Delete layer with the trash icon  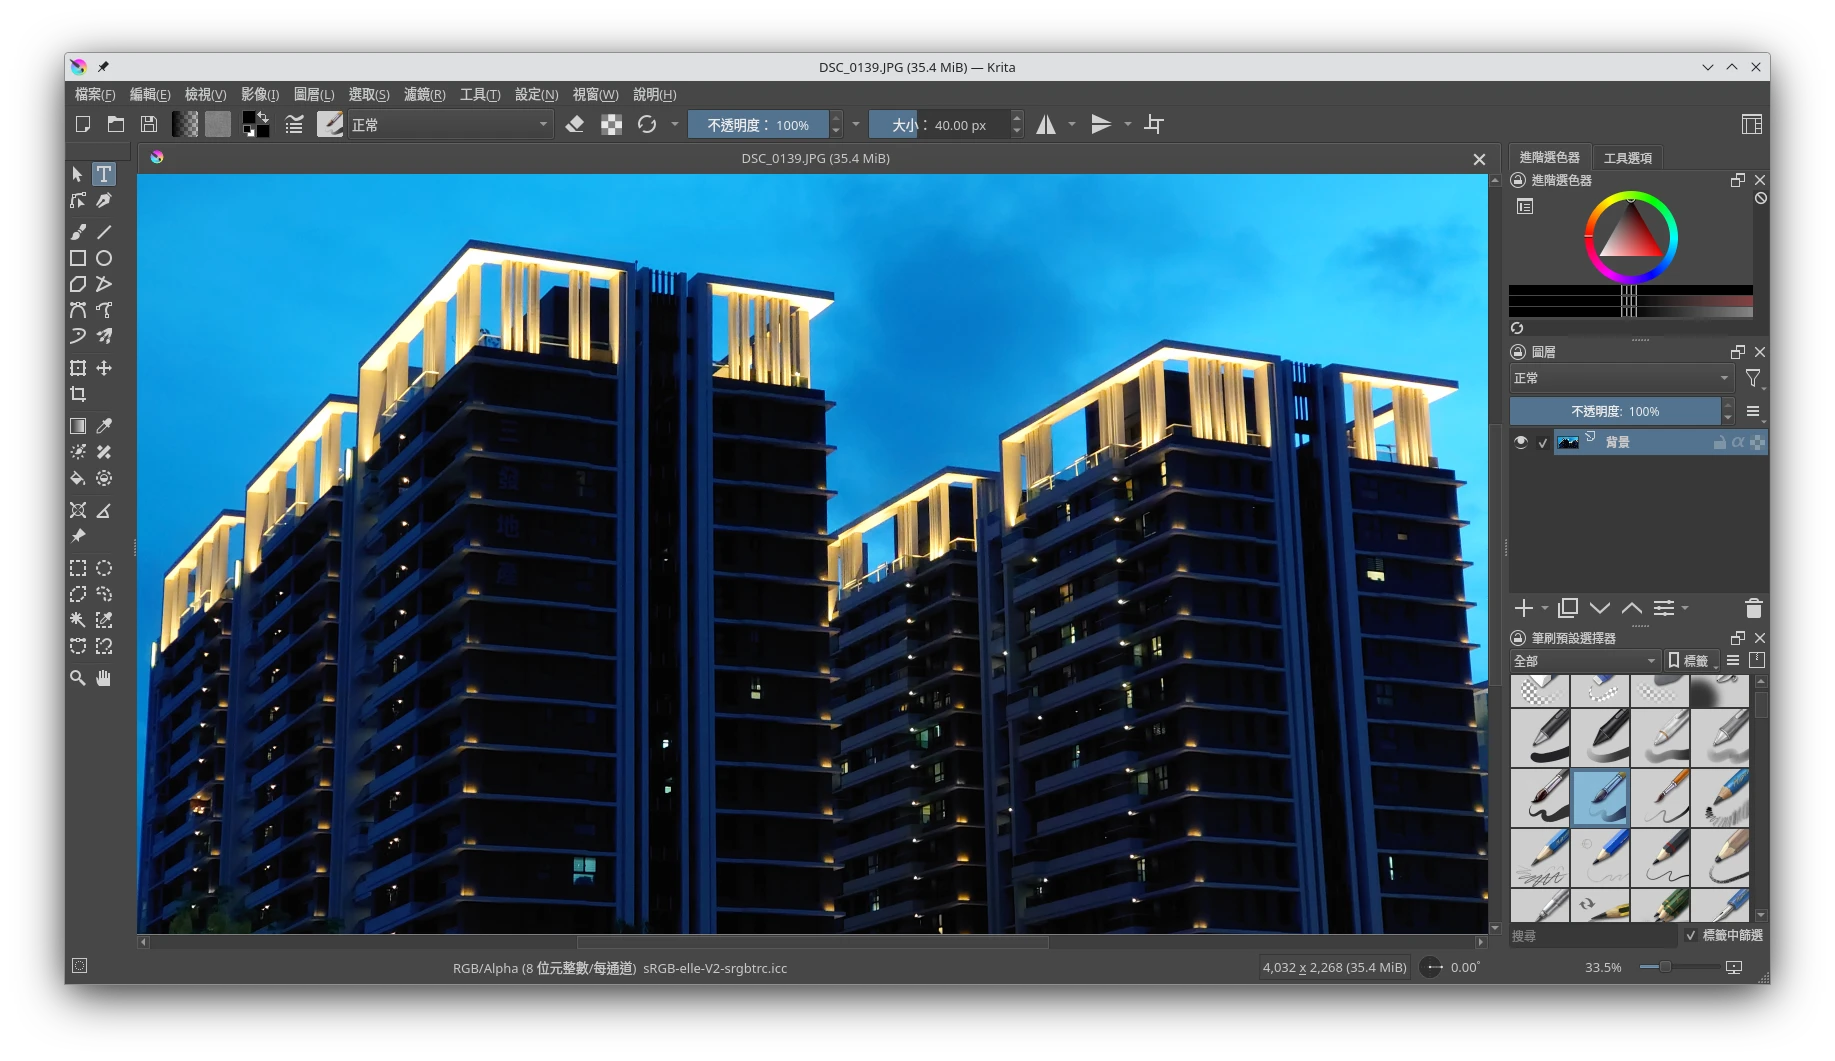tap(1753, 608)
